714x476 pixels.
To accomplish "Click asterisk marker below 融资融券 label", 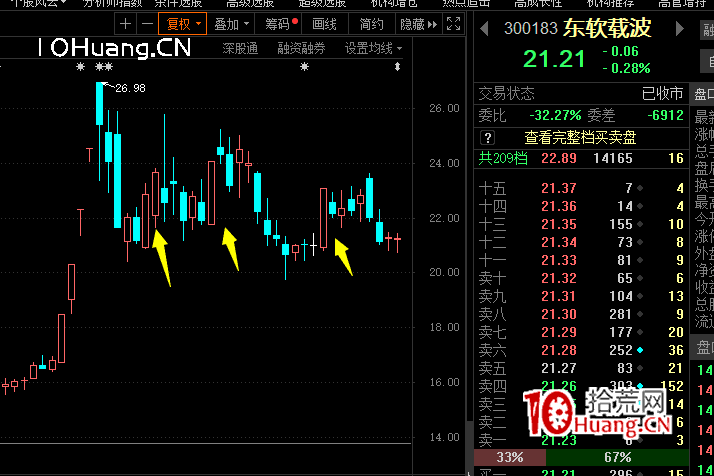I will coord(305,67).
